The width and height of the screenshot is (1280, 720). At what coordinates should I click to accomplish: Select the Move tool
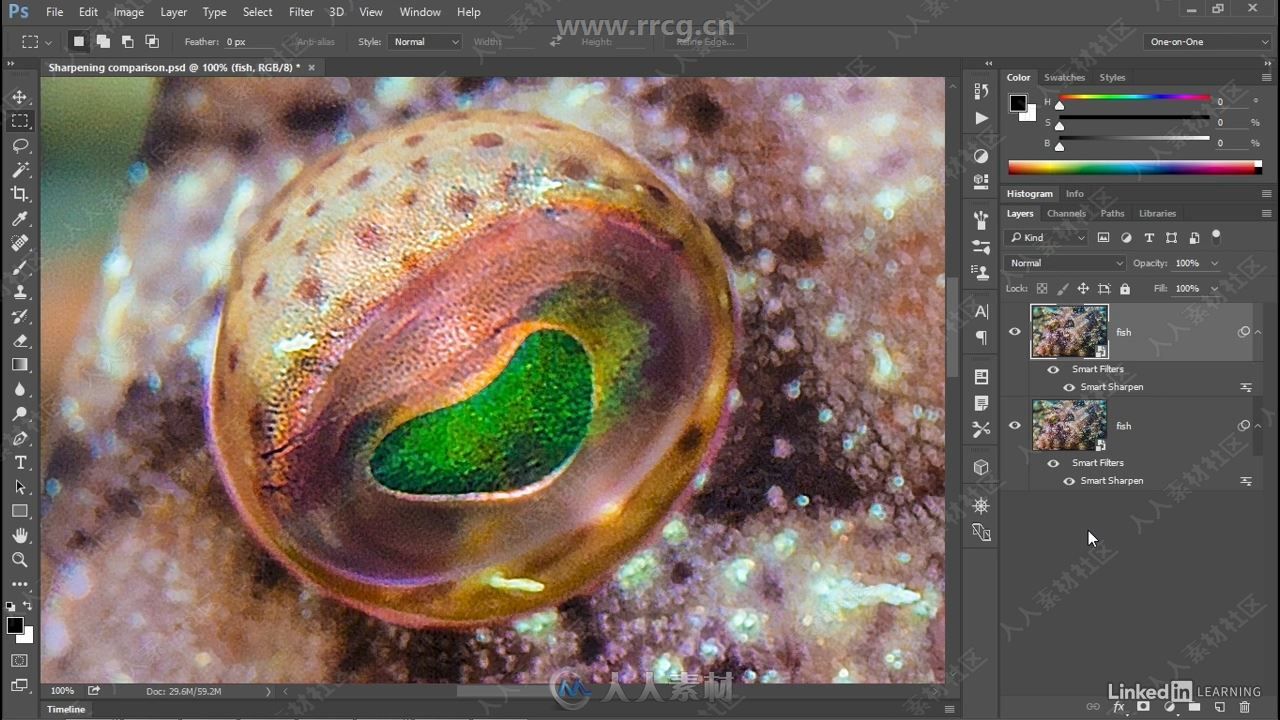20,97
